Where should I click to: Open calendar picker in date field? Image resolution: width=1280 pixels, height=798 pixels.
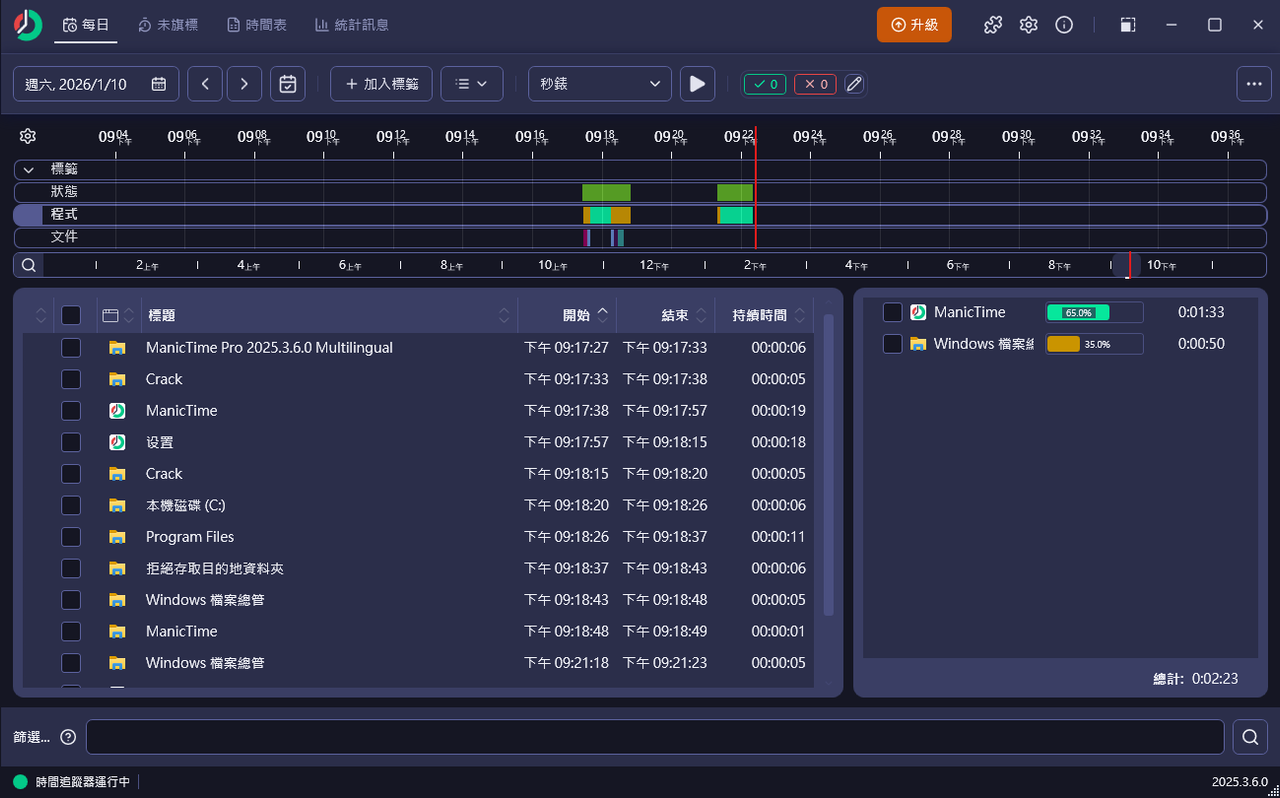[159, 84]
